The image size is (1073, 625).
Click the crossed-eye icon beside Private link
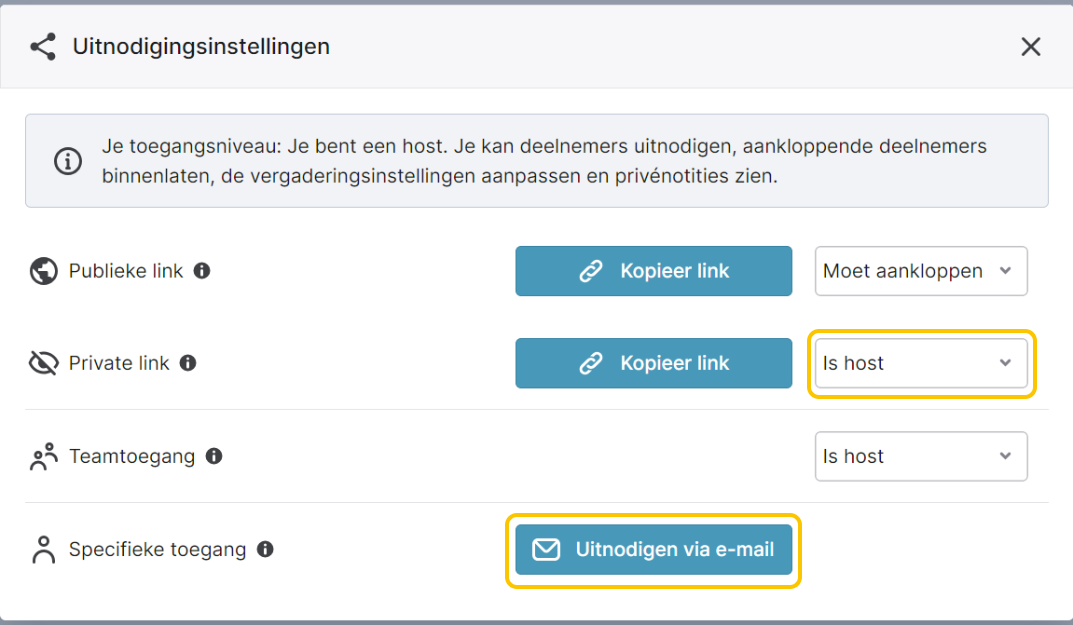[x=43, y=363]
